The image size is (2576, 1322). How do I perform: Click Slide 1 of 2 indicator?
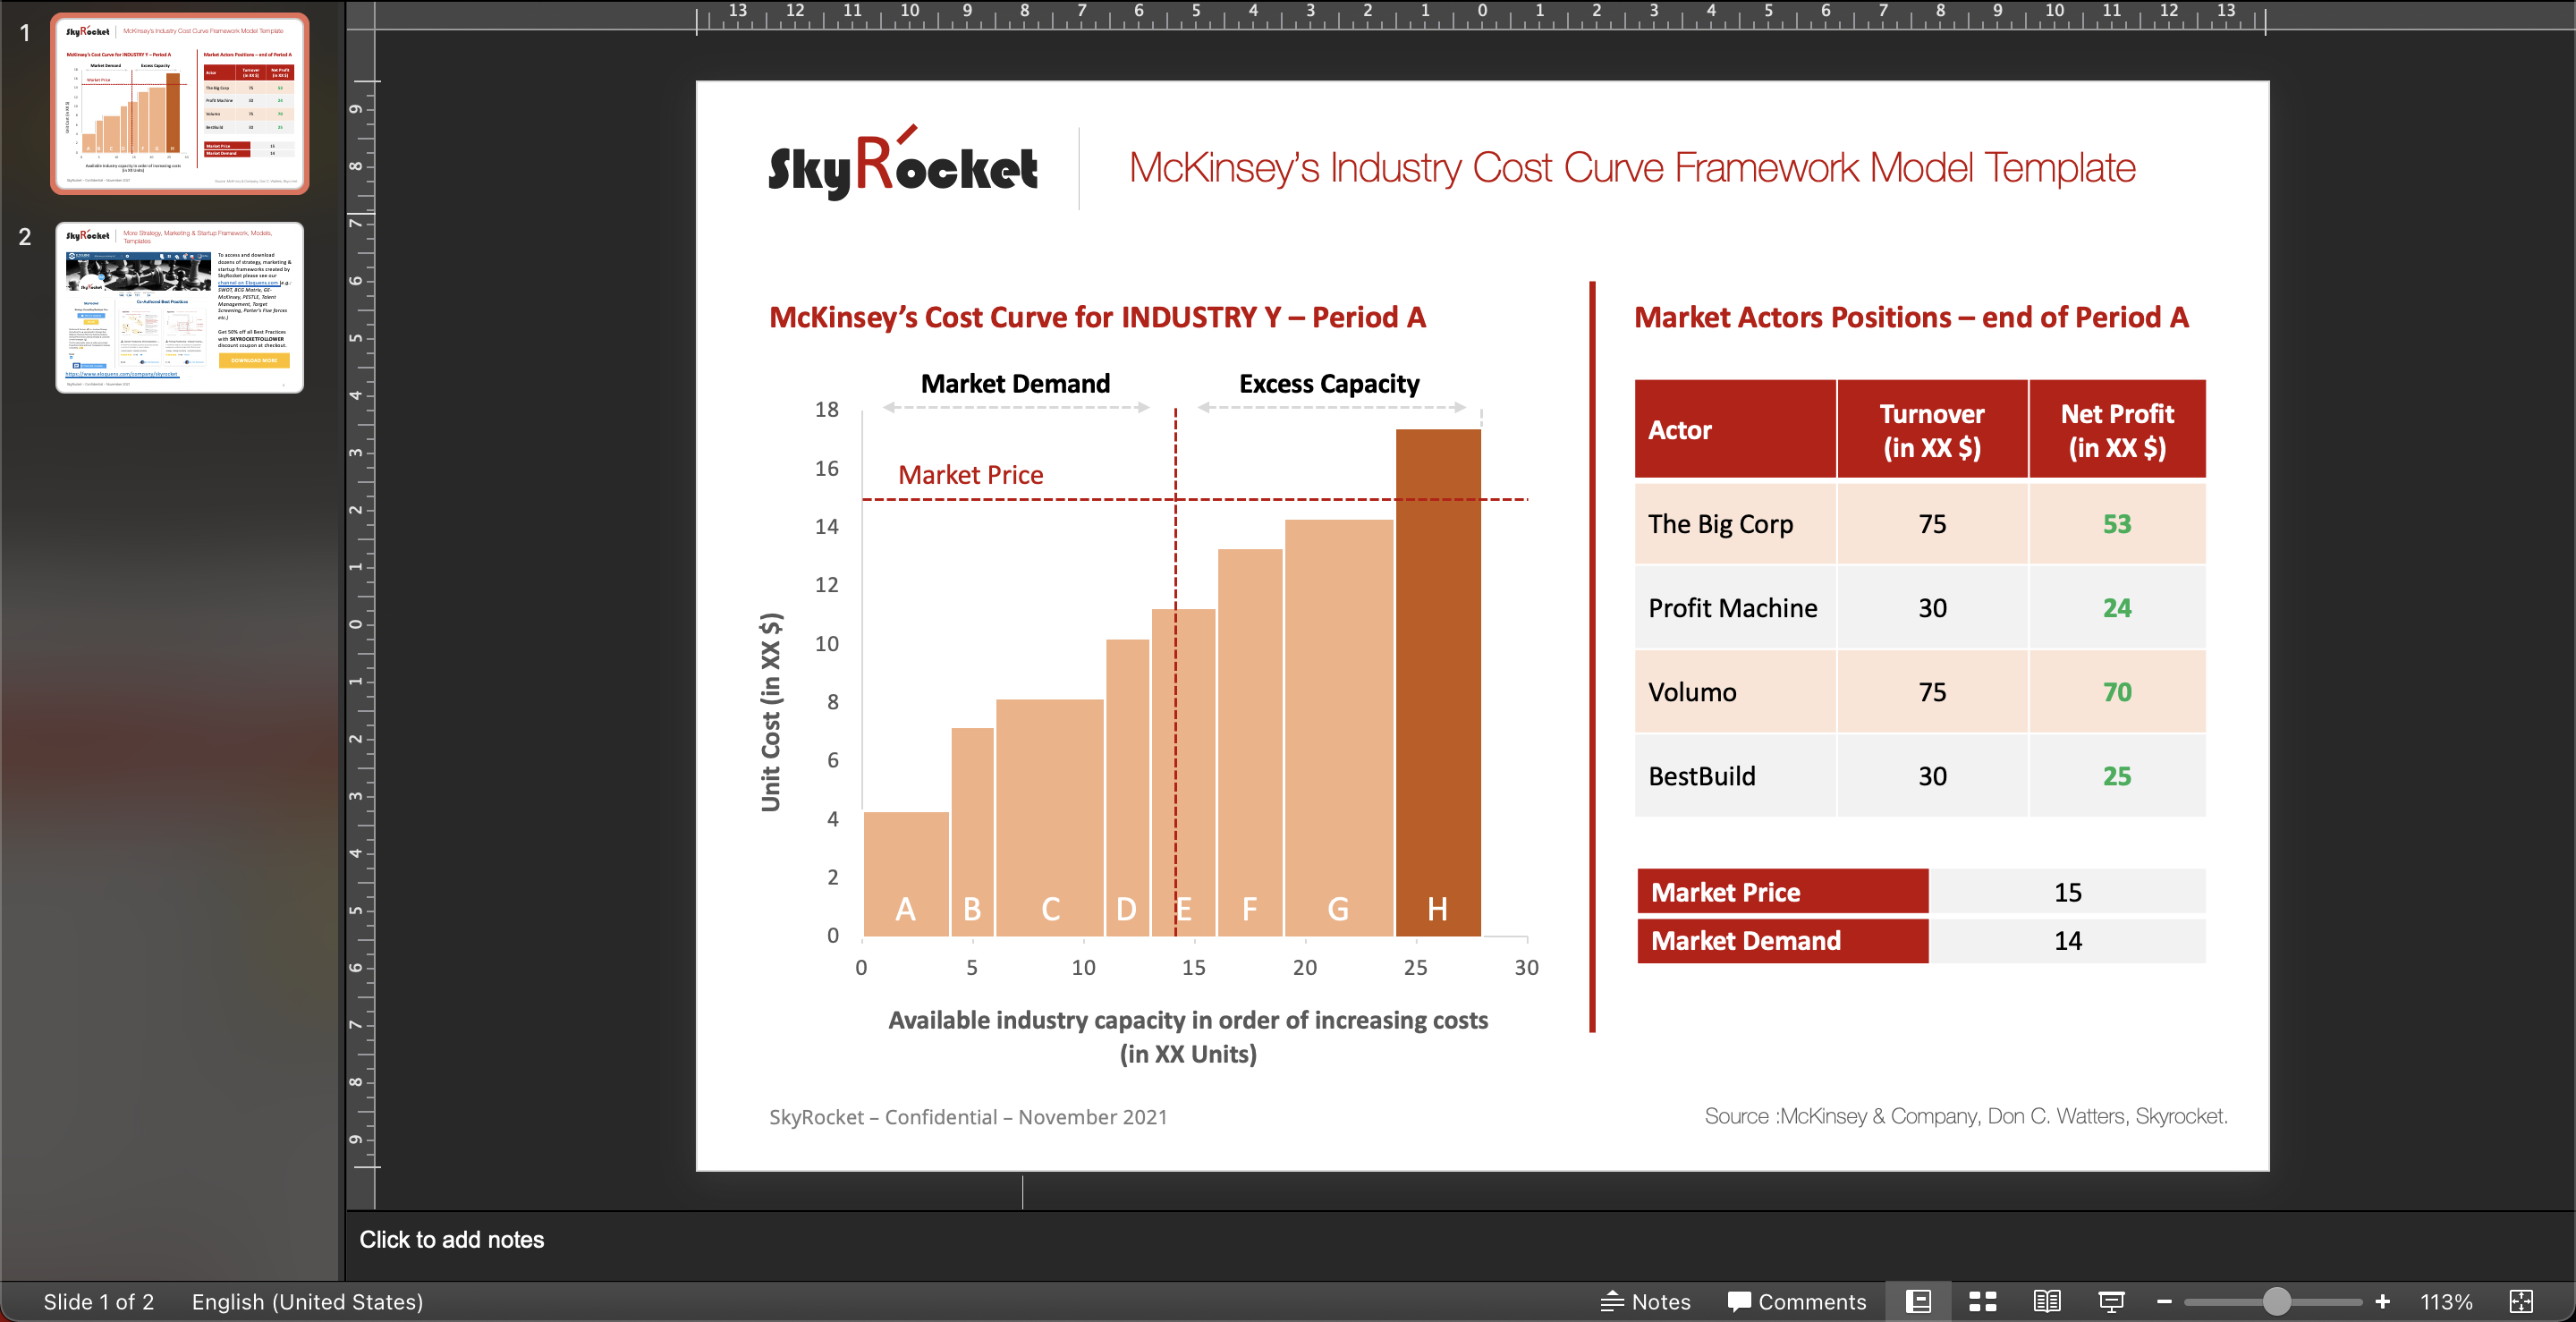tap(98, 1301)
